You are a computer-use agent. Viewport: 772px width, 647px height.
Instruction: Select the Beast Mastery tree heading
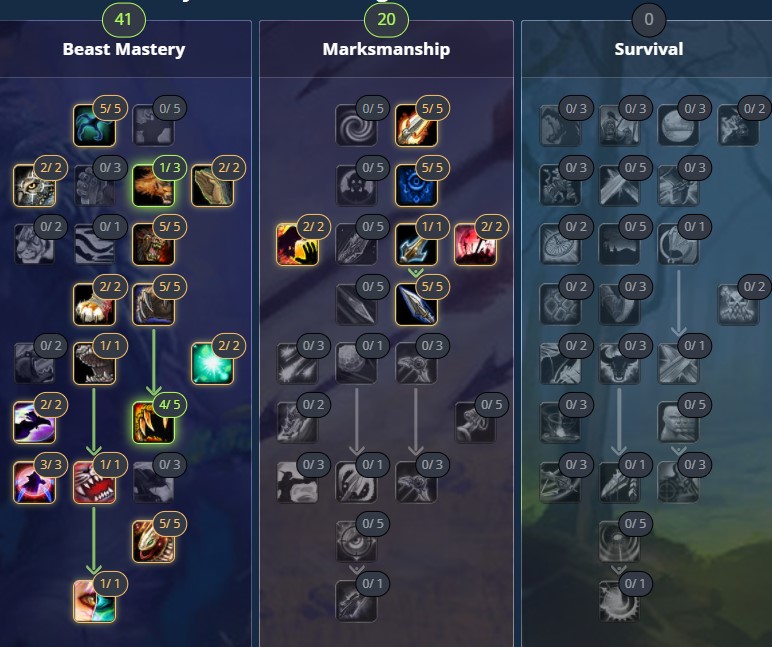(x=124, y=49)
